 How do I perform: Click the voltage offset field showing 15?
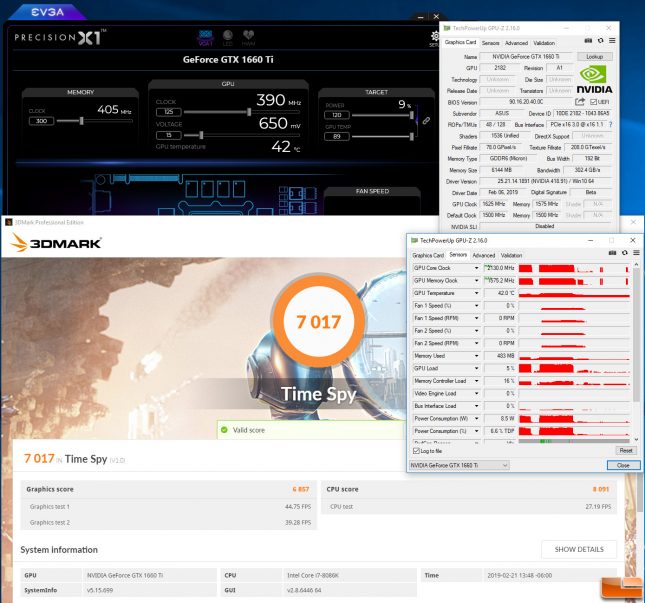click(x=169, y=135)
